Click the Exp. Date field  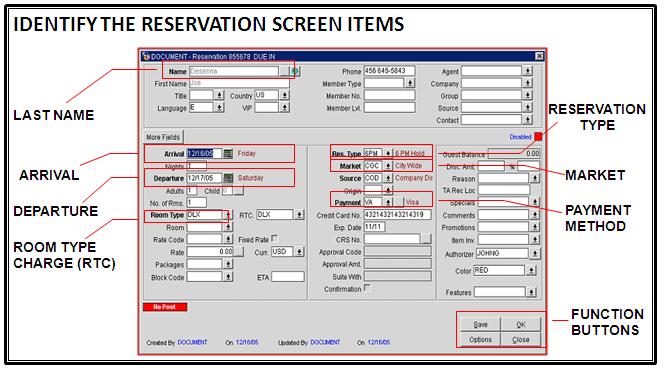click(x=374, y=227)
